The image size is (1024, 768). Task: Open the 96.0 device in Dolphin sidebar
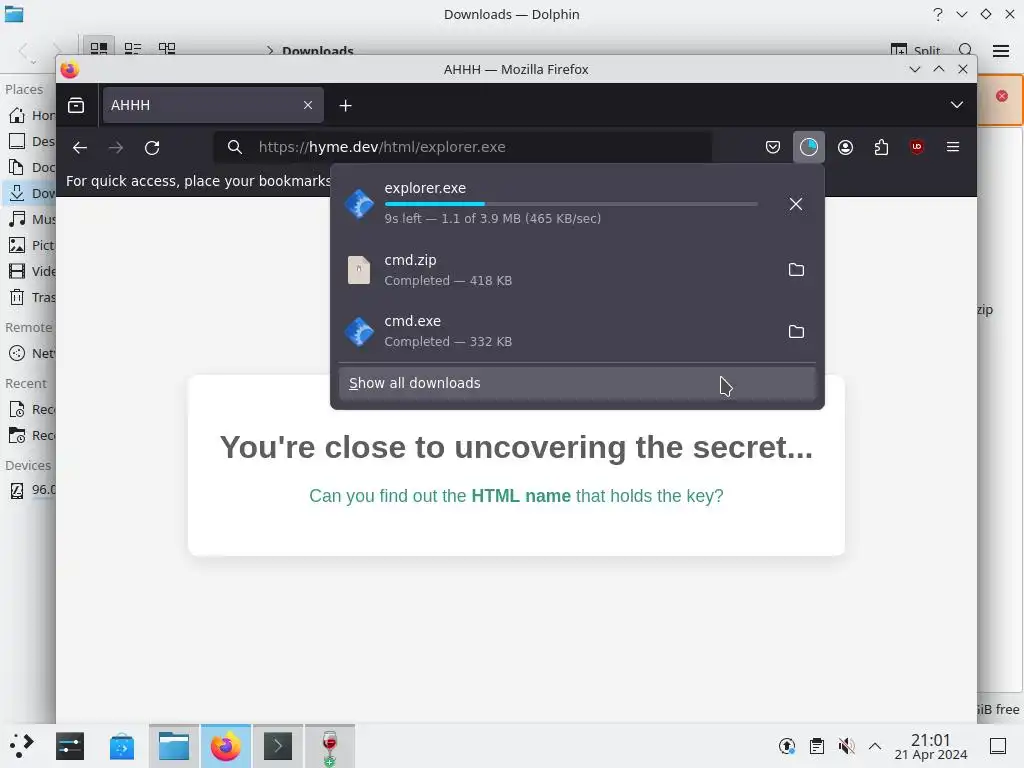(31, 490)
